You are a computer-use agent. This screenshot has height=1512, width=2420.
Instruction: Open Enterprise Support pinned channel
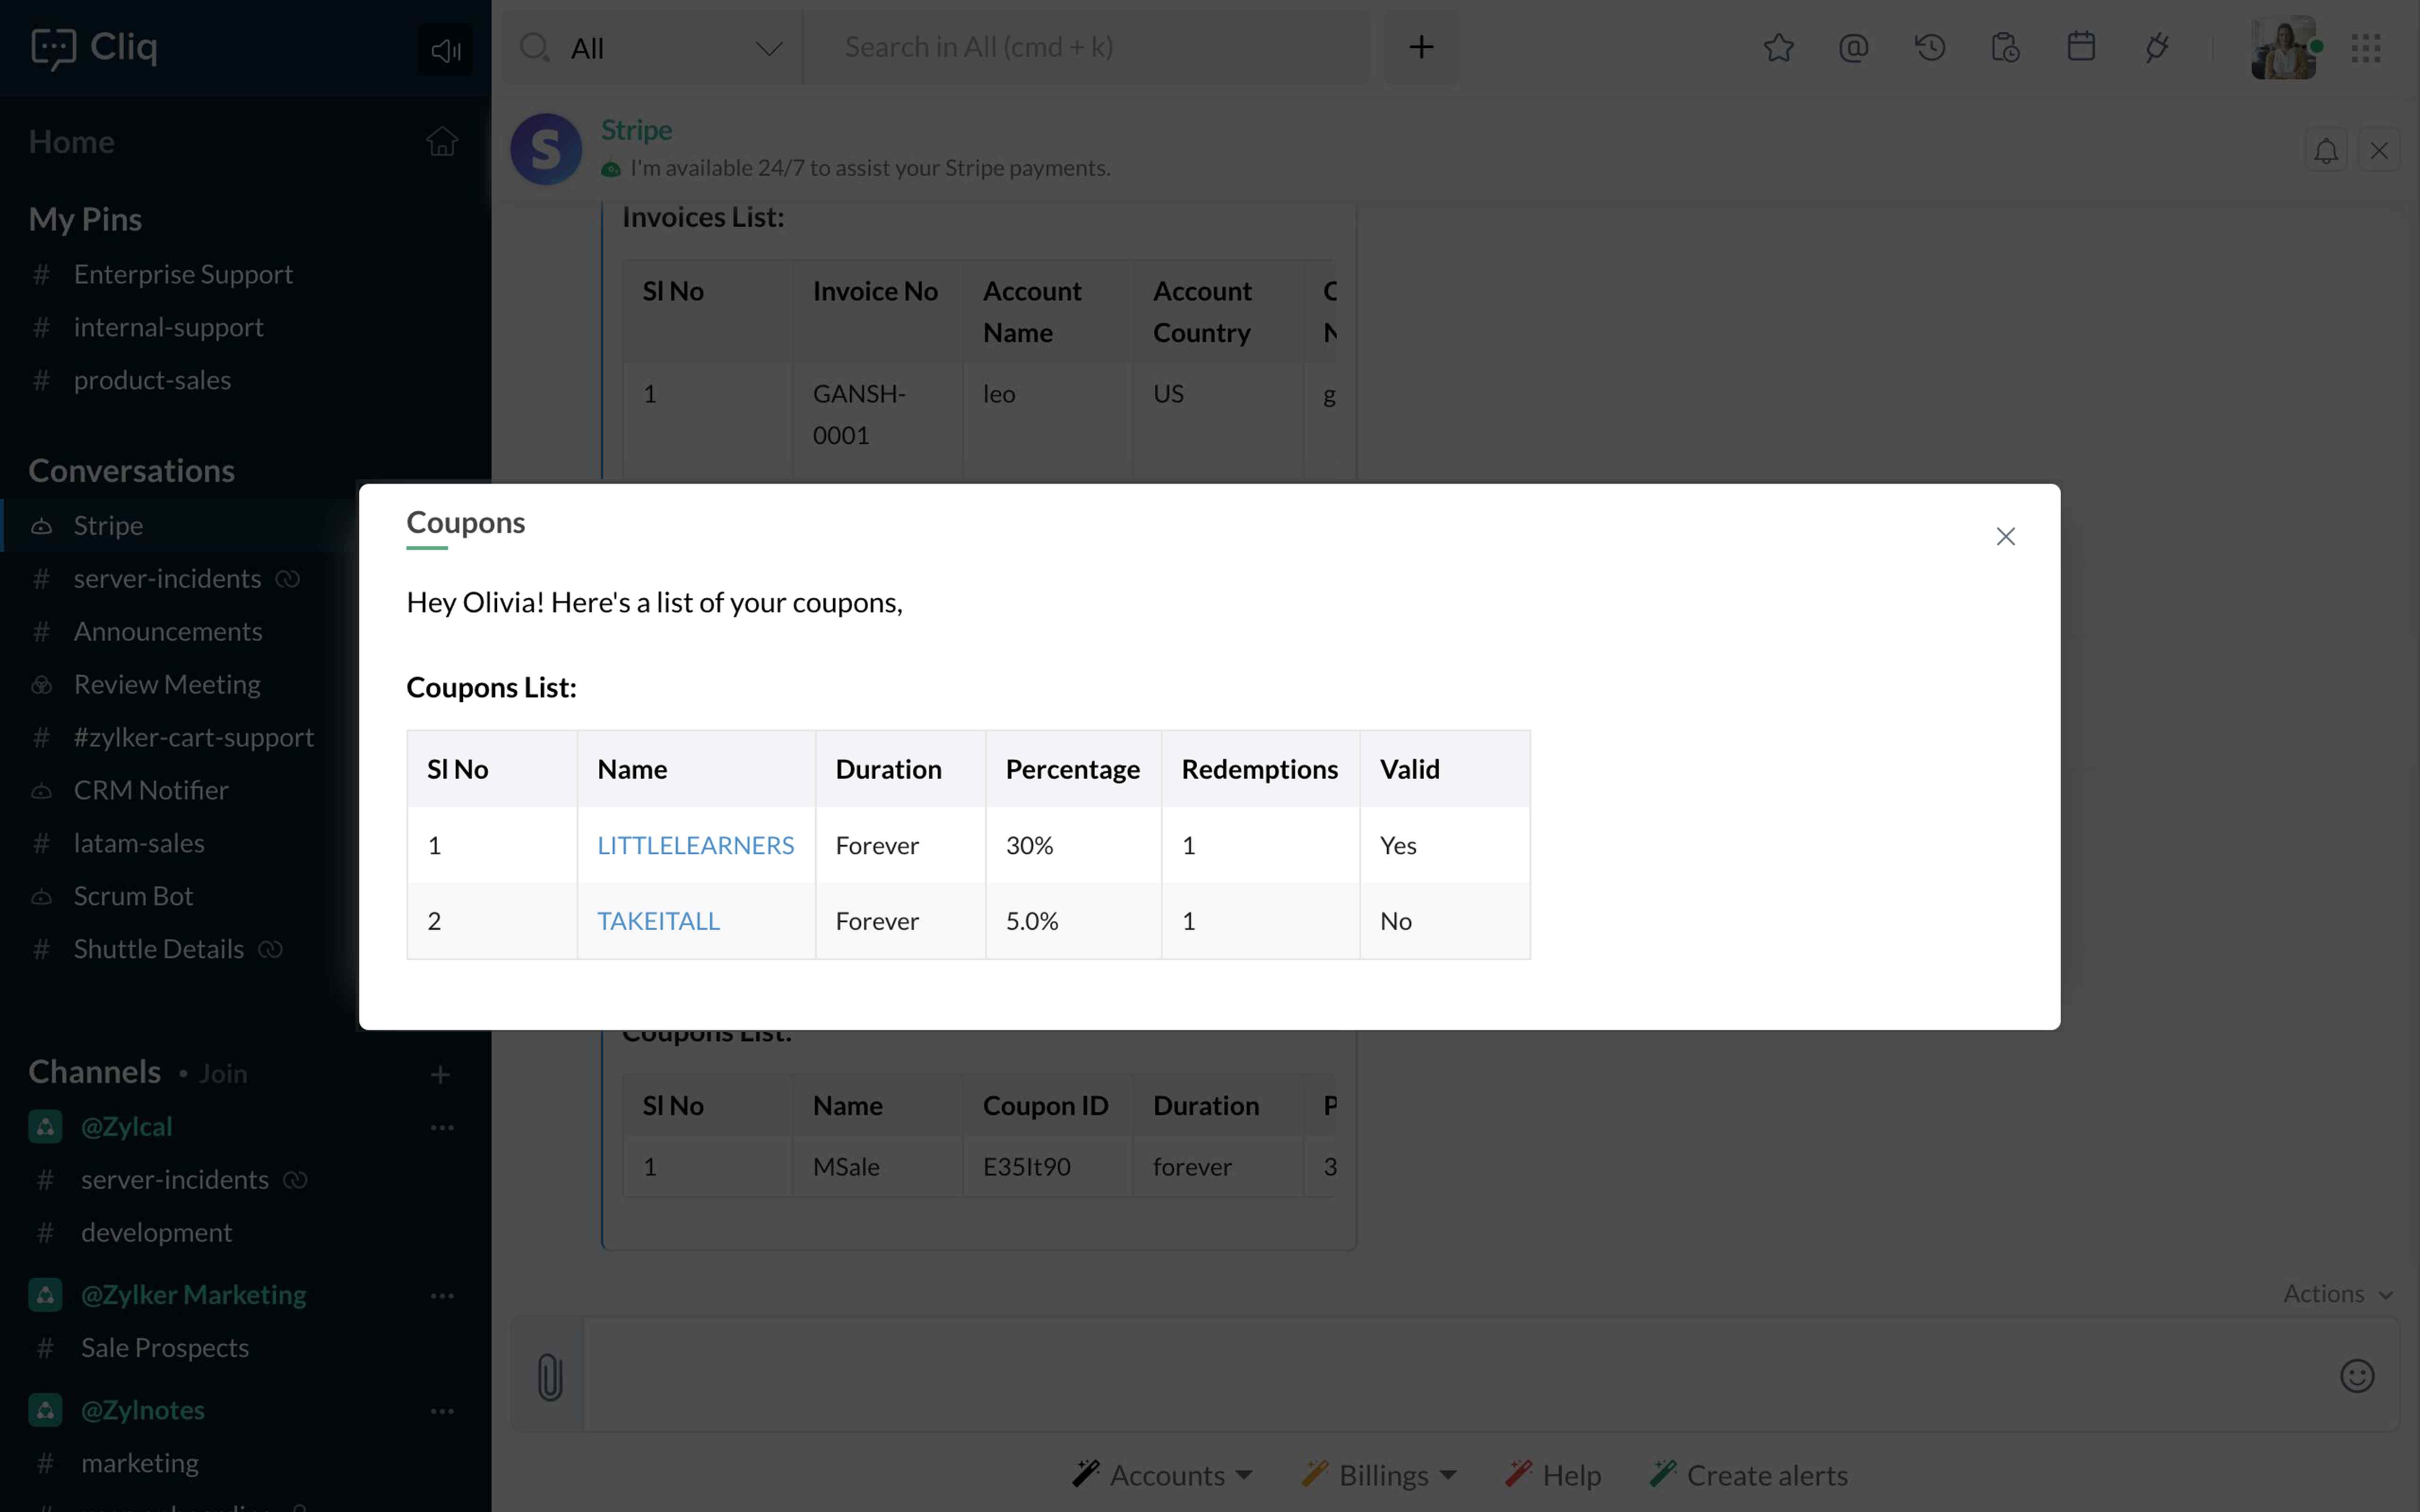click(183, 274)
